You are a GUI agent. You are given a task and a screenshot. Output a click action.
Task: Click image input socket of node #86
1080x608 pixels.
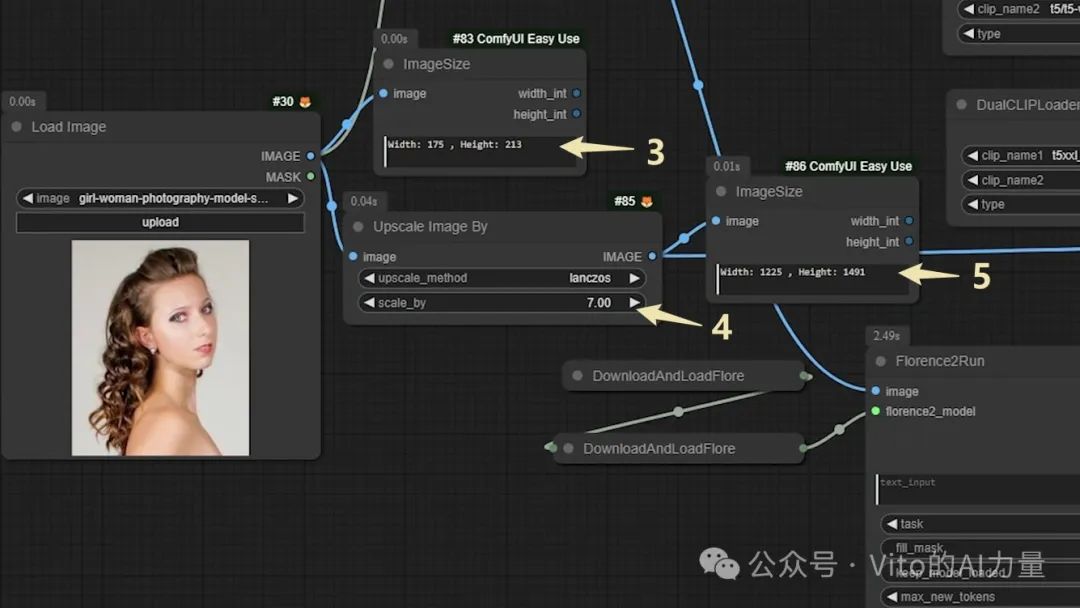coord(716,221)
